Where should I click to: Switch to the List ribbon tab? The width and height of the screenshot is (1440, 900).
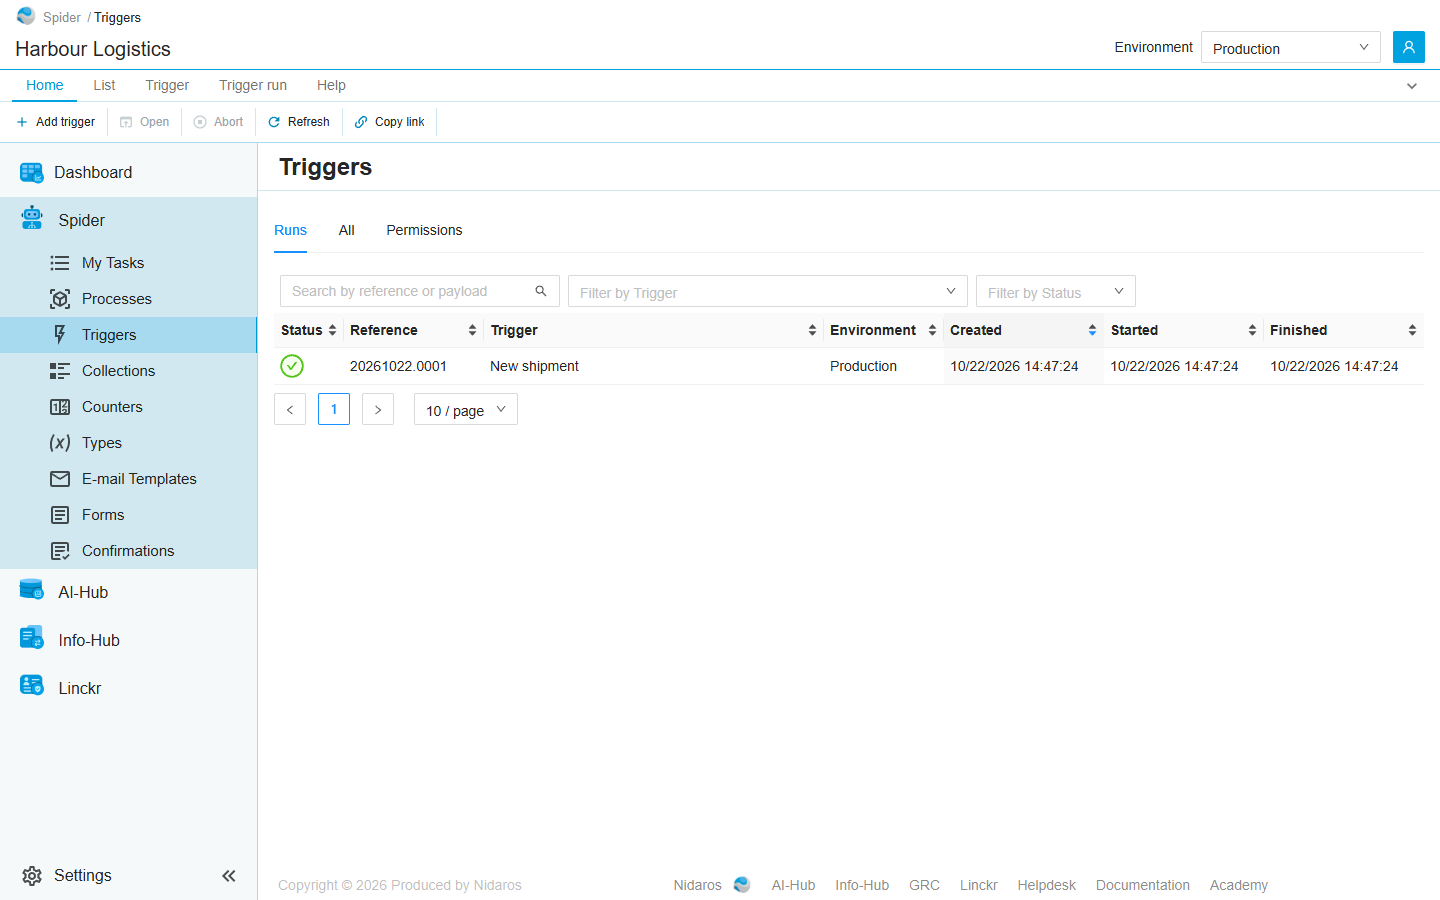(104, 85)
